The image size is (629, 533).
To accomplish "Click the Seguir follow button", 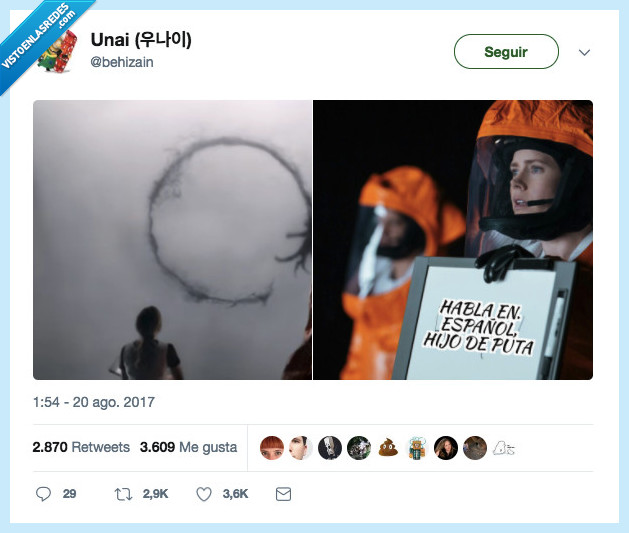I will 506,51.
